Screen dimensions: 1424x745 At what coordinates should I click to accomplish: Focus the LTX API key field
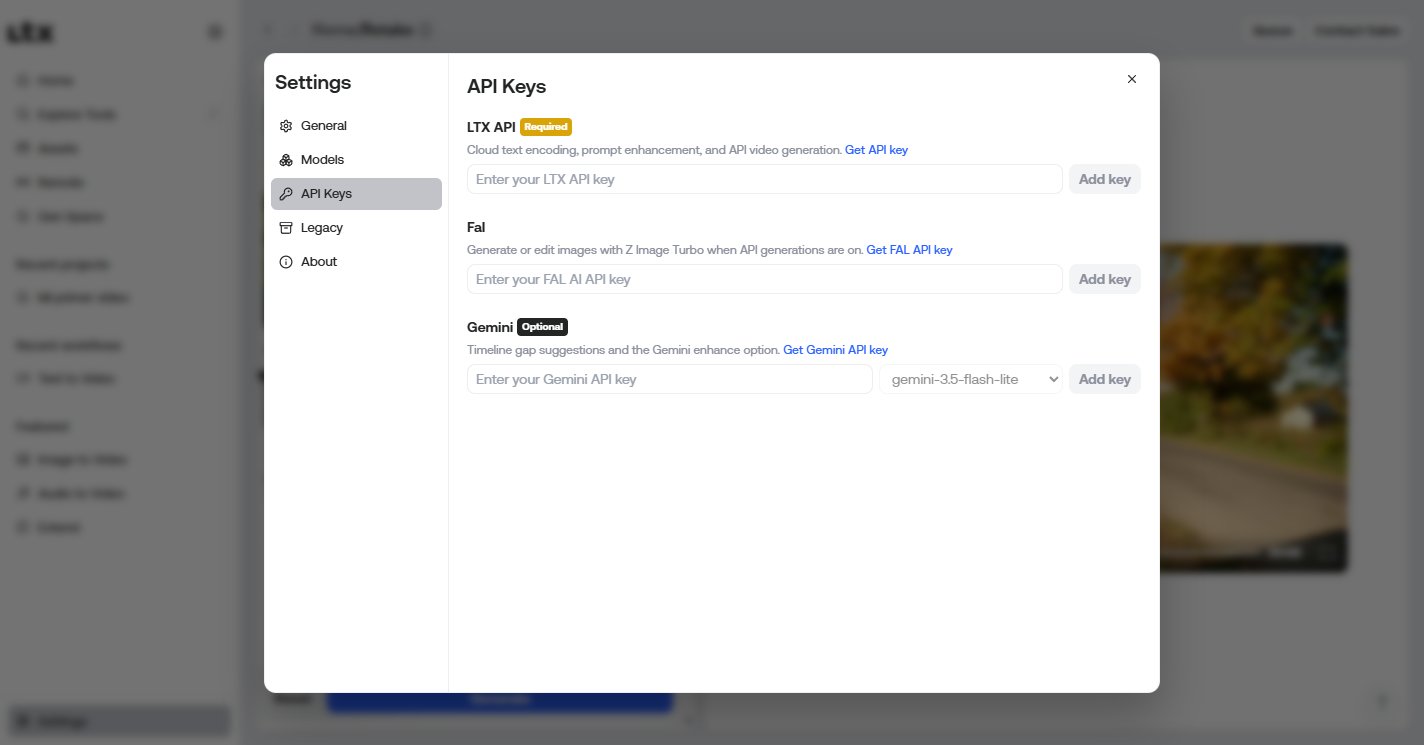click(x=765, y=179)
